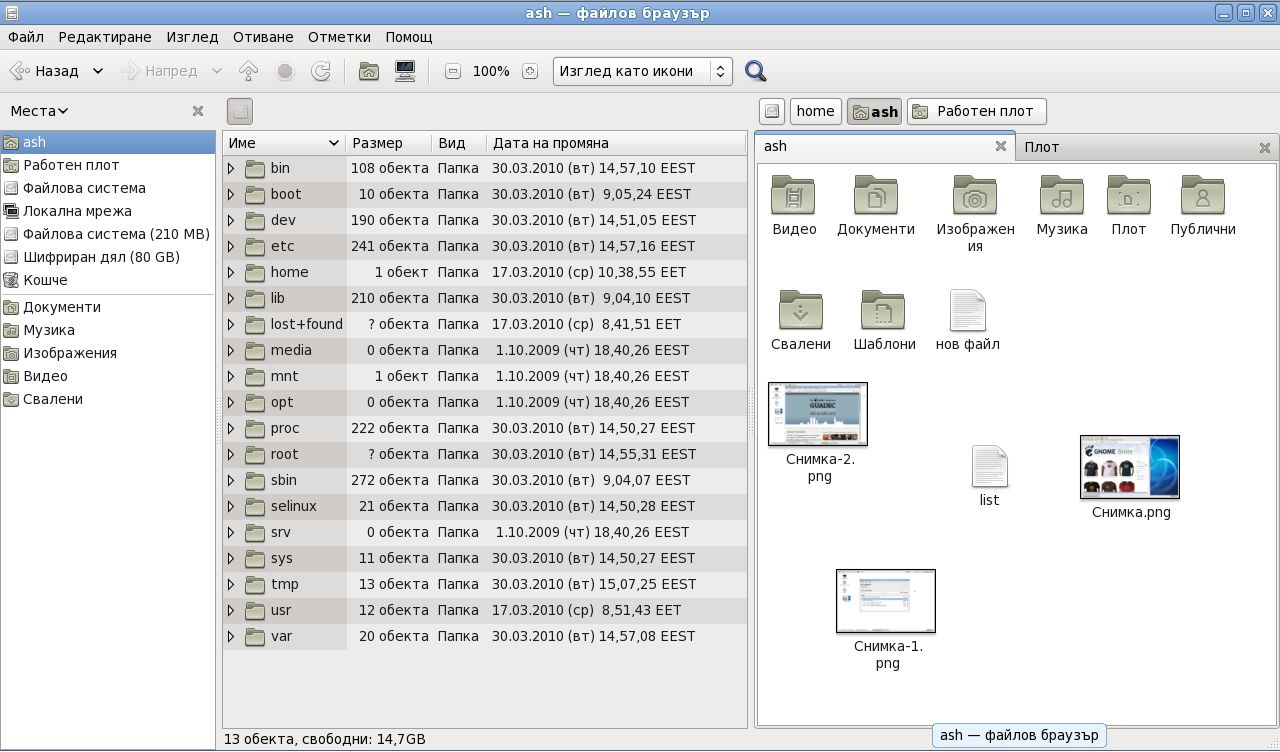Image resolution: width=1280 pixels, height=752 pixels.
Task: Toggle the path button in left pane
Action: pyautogui.click(x=240, y=111)
